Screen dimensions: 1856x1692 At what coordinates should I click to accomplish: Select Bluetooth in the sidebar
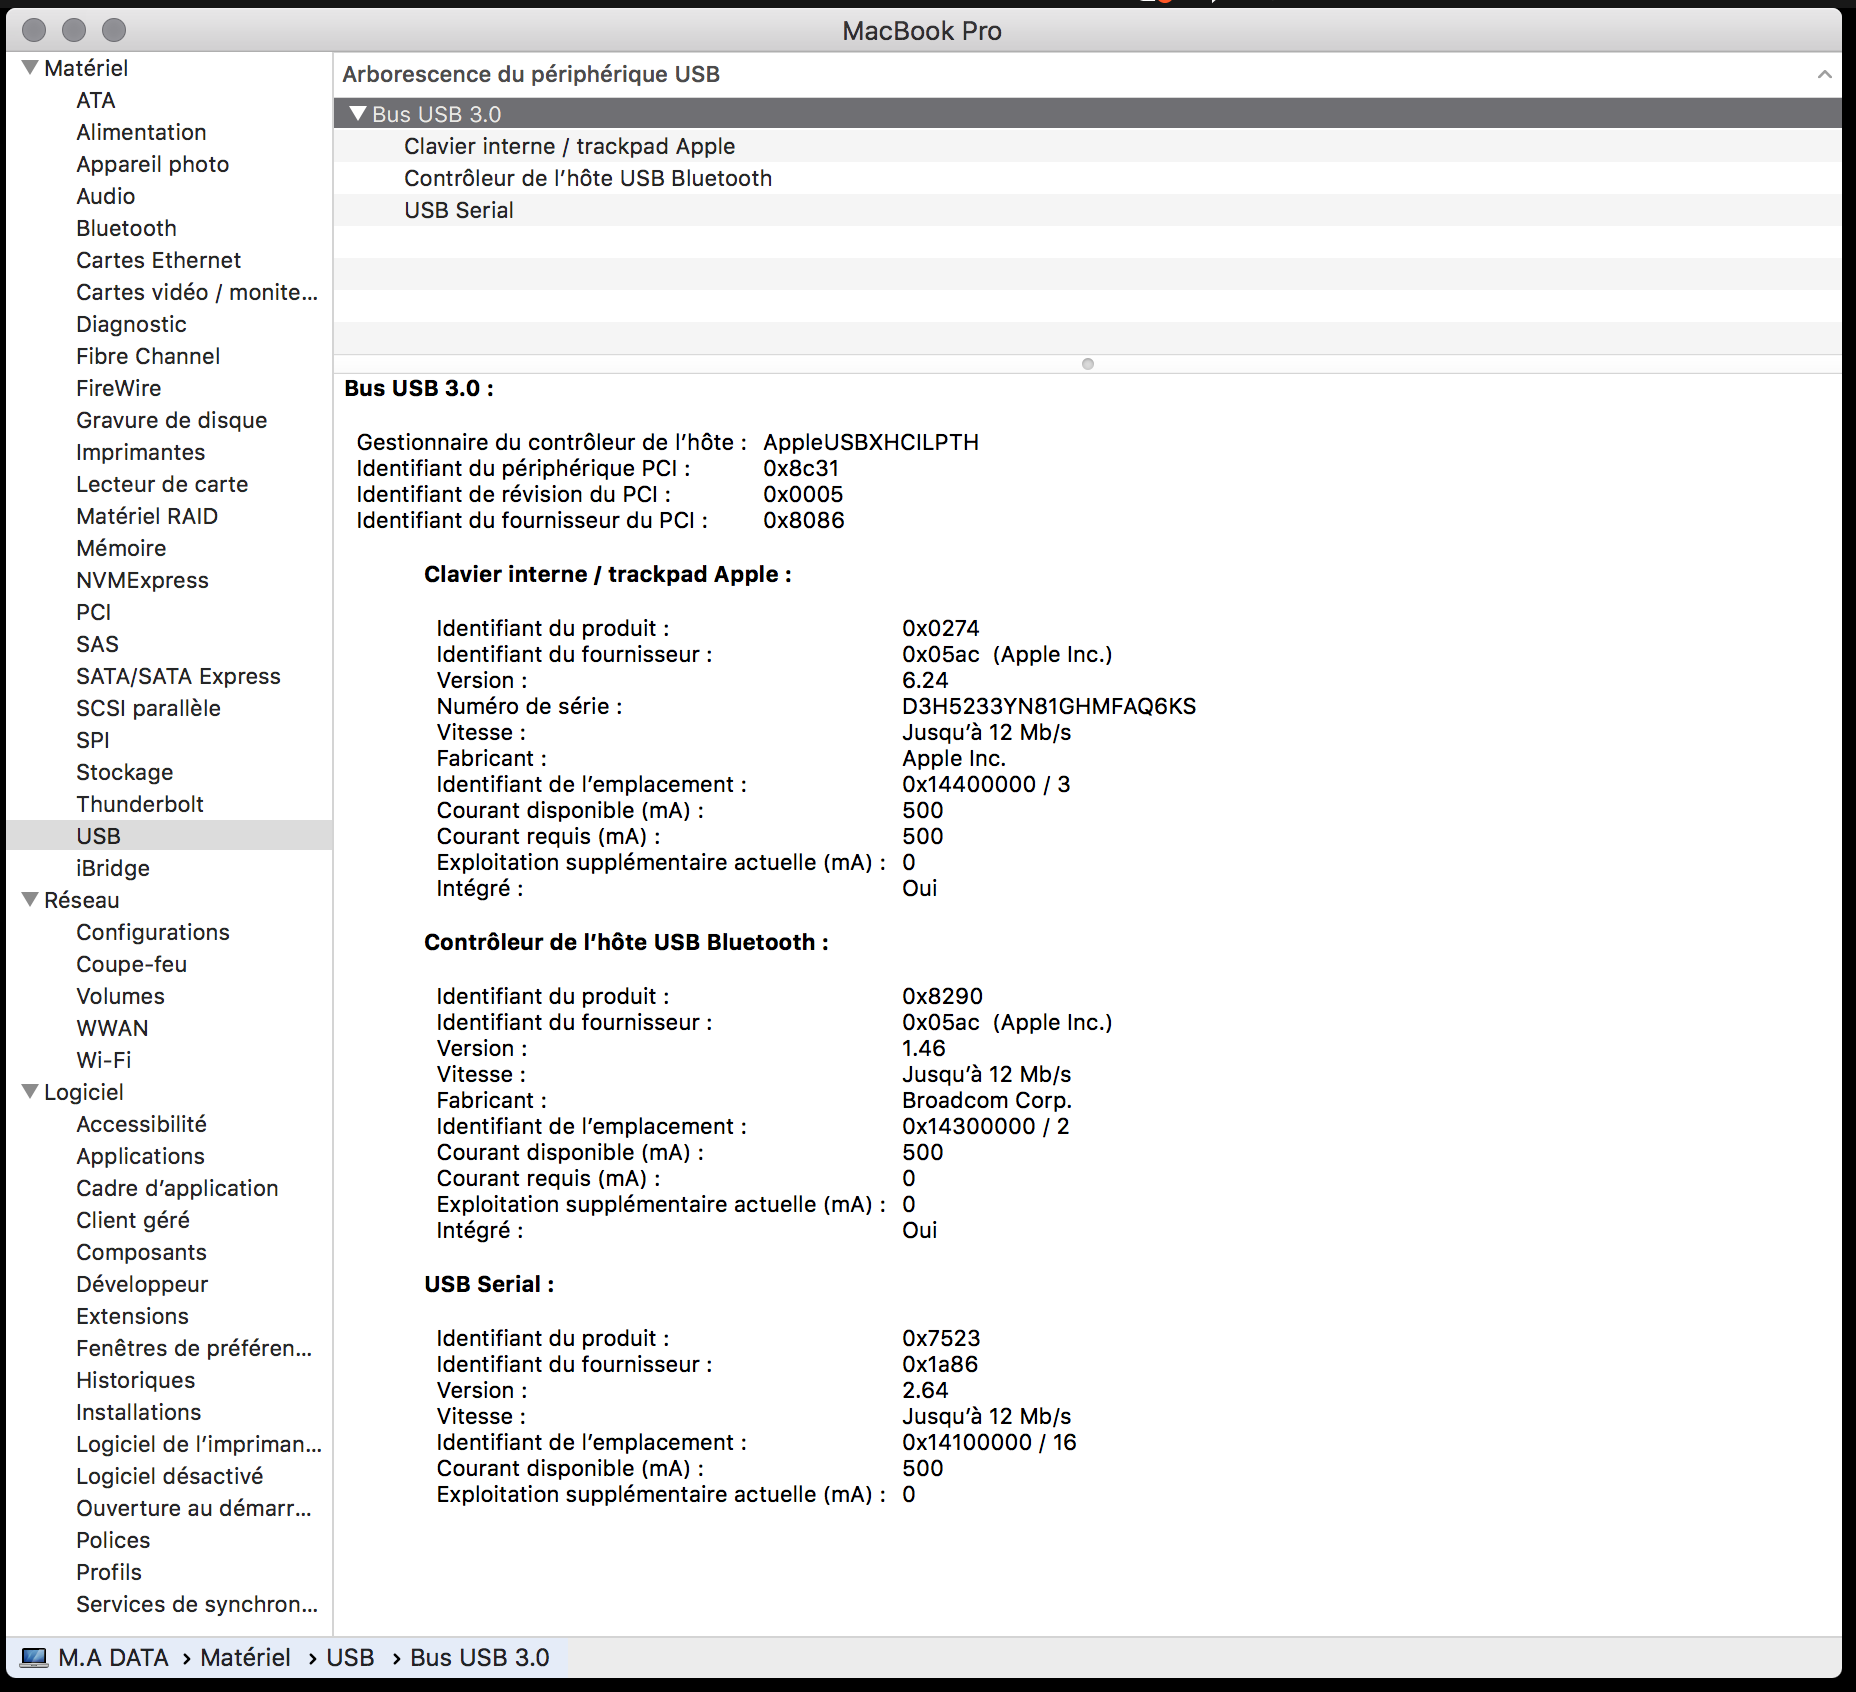click(x=126, y=228)
